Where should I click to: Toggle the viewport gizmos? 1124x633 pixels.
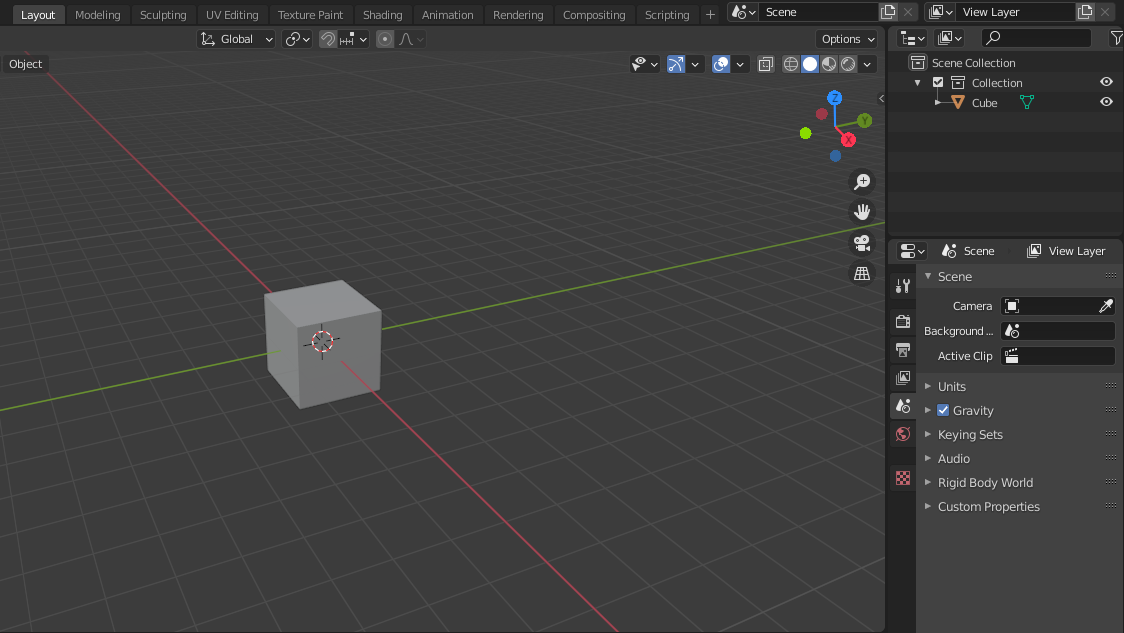(676, 64)
